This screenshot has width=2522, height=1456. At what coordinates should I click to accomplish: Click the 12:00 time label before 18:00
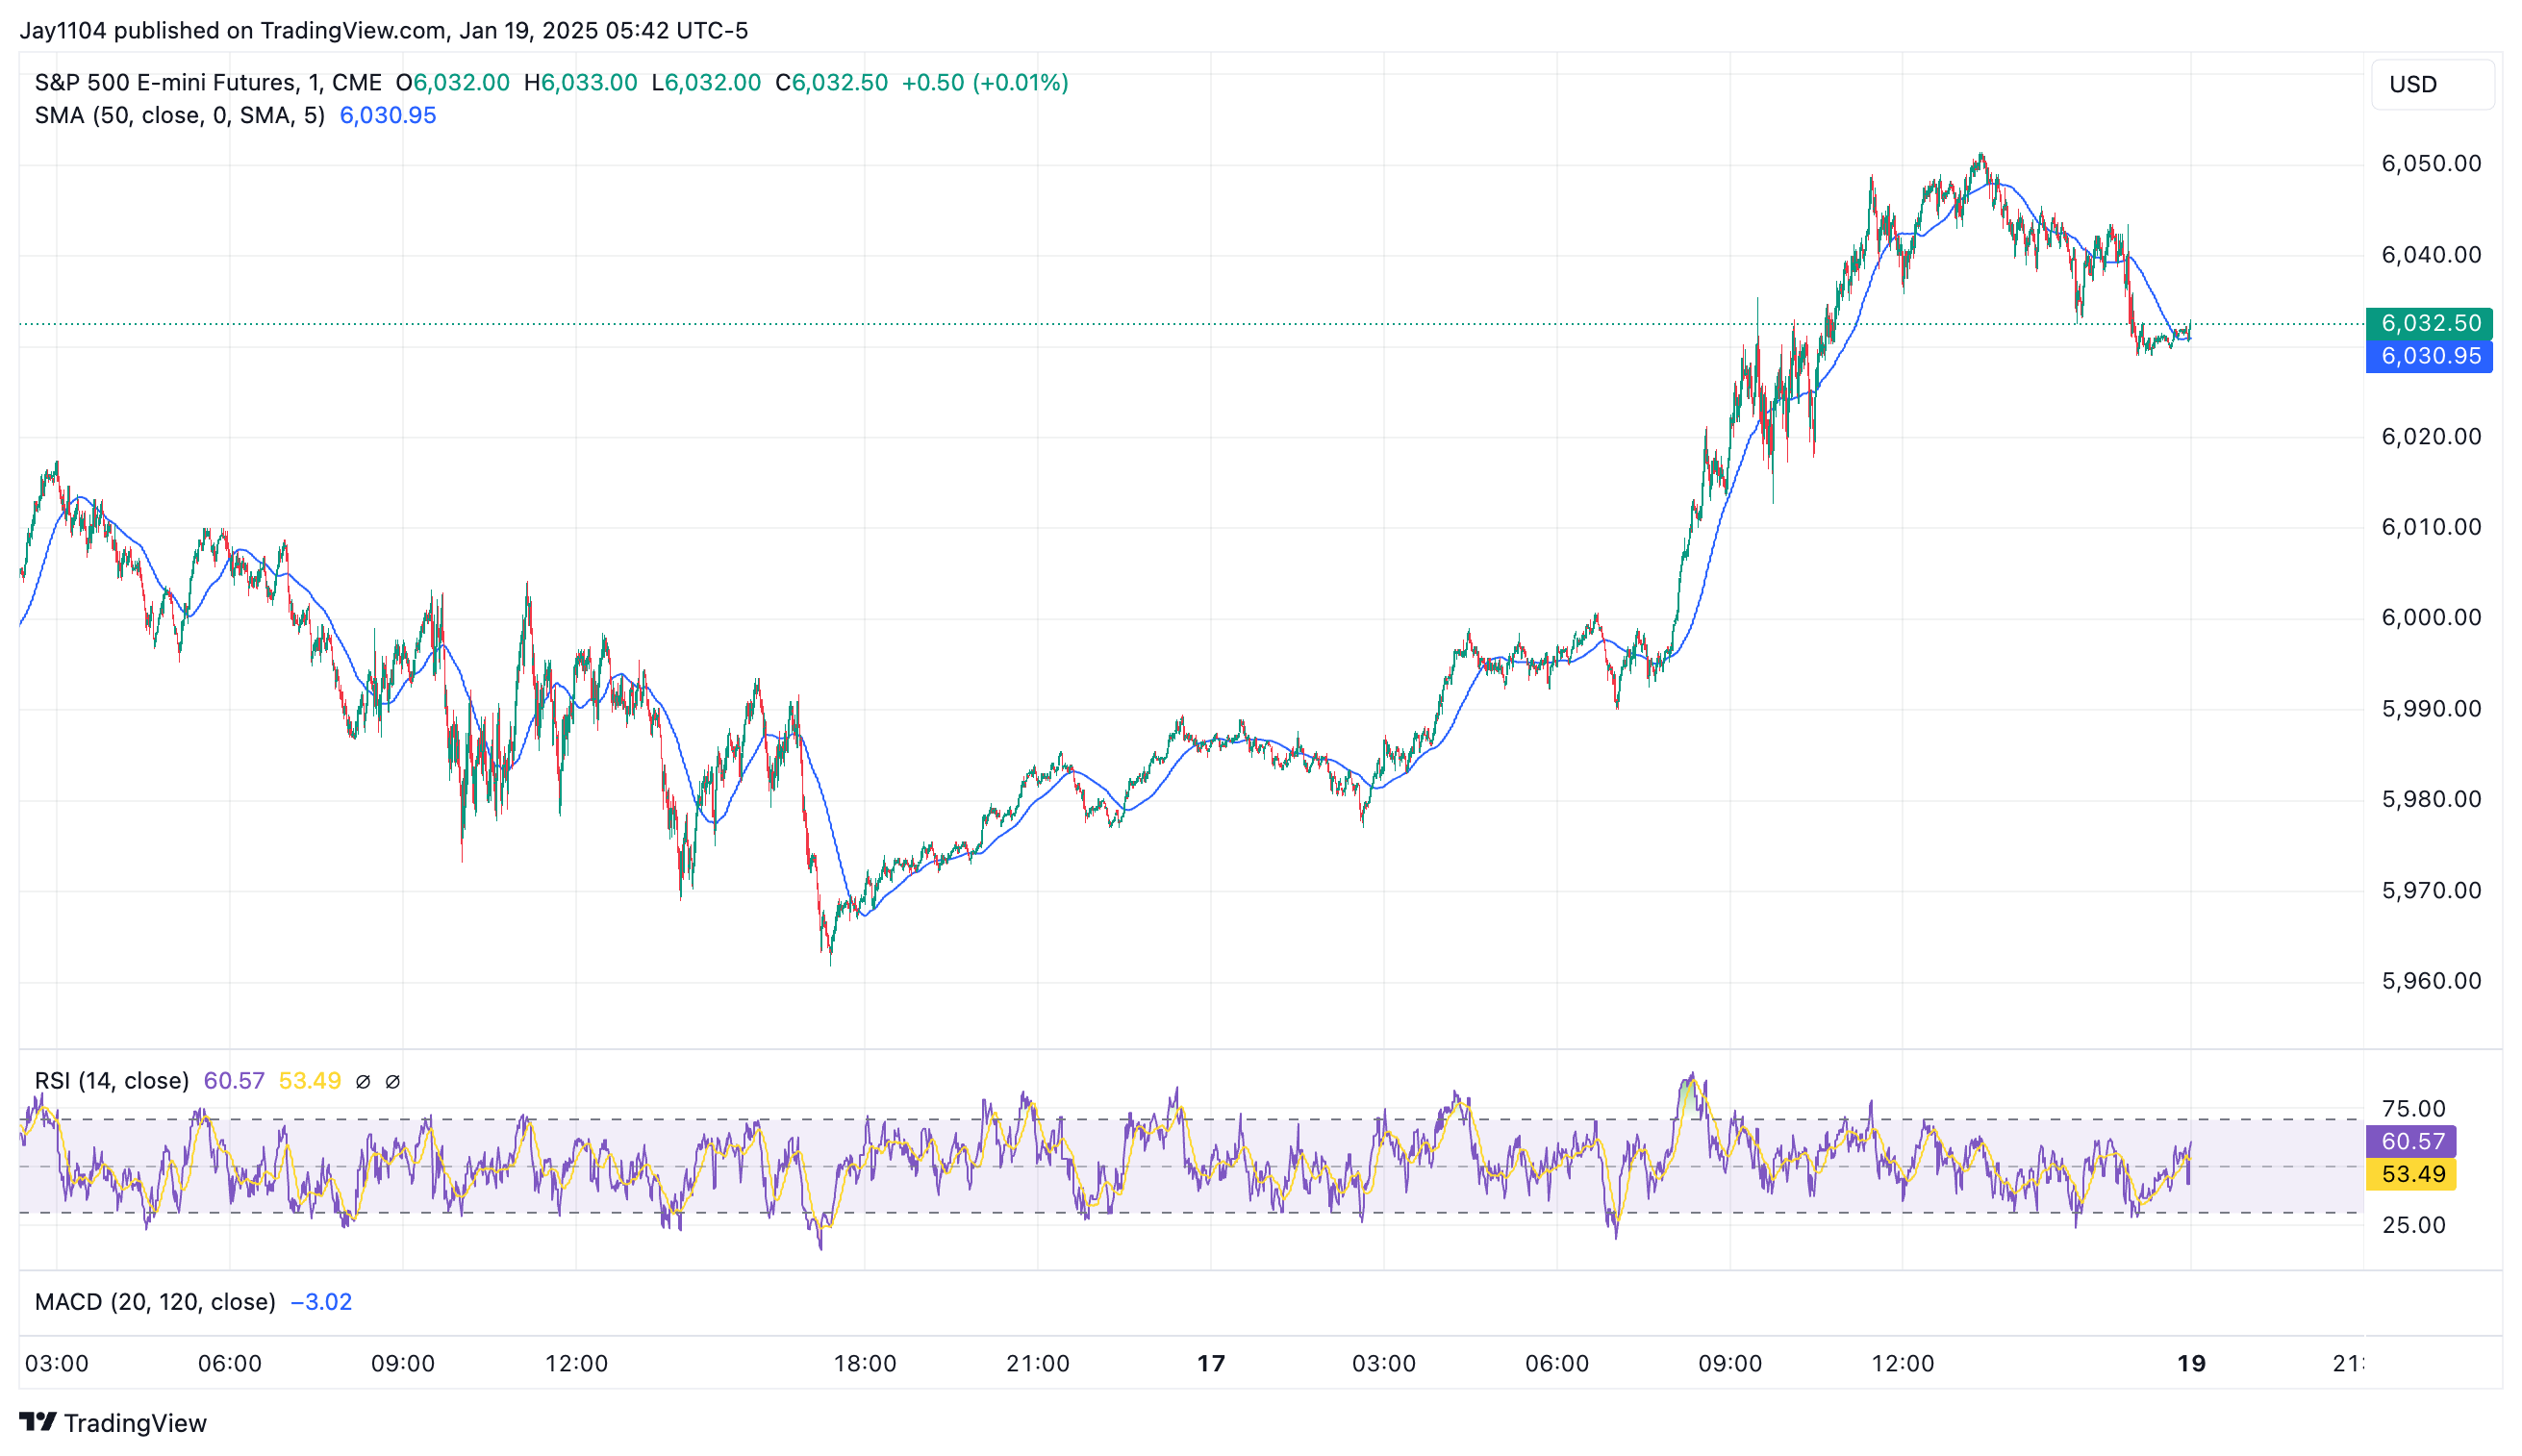576,1364
